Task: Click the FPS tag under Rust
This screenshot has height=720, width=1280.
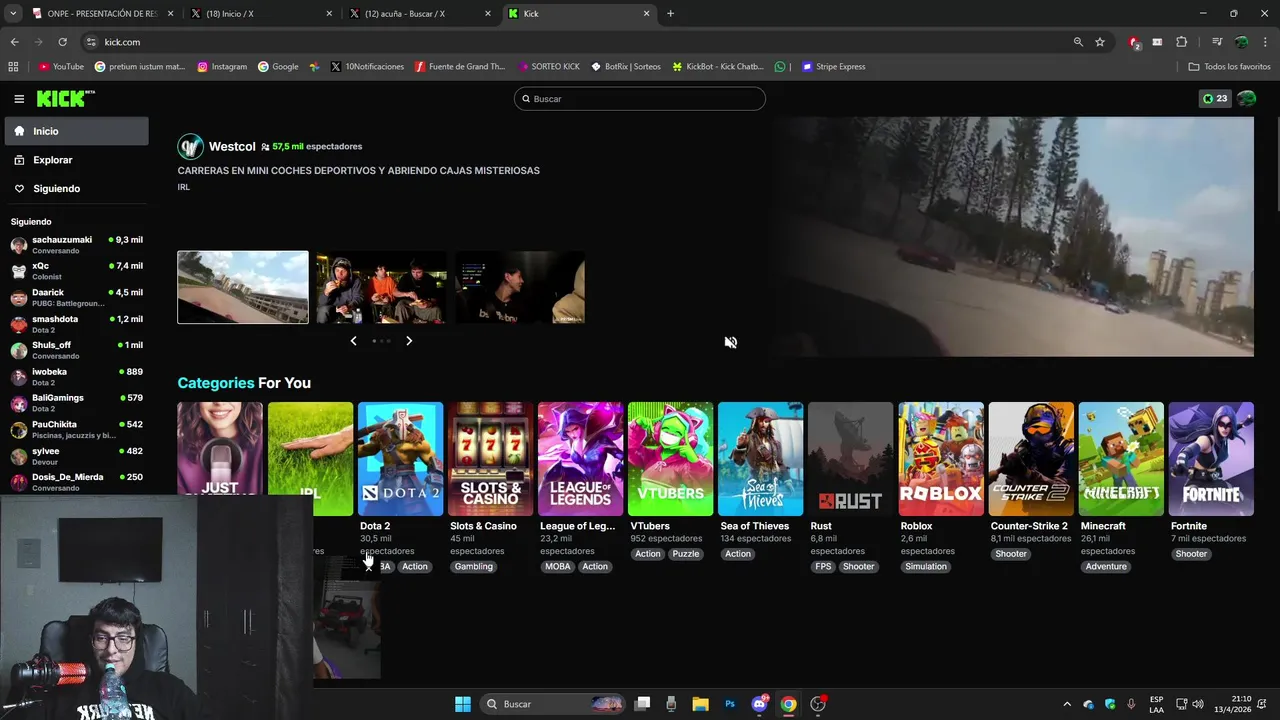Action: click(823, 567)
